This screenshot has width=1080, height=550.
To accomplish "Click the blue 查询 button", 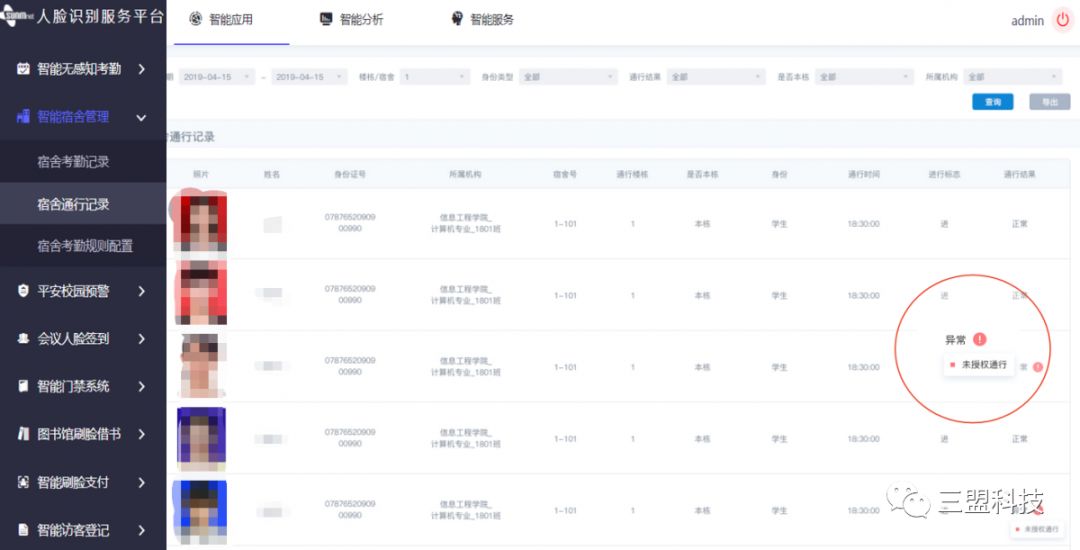I will 992,102.
